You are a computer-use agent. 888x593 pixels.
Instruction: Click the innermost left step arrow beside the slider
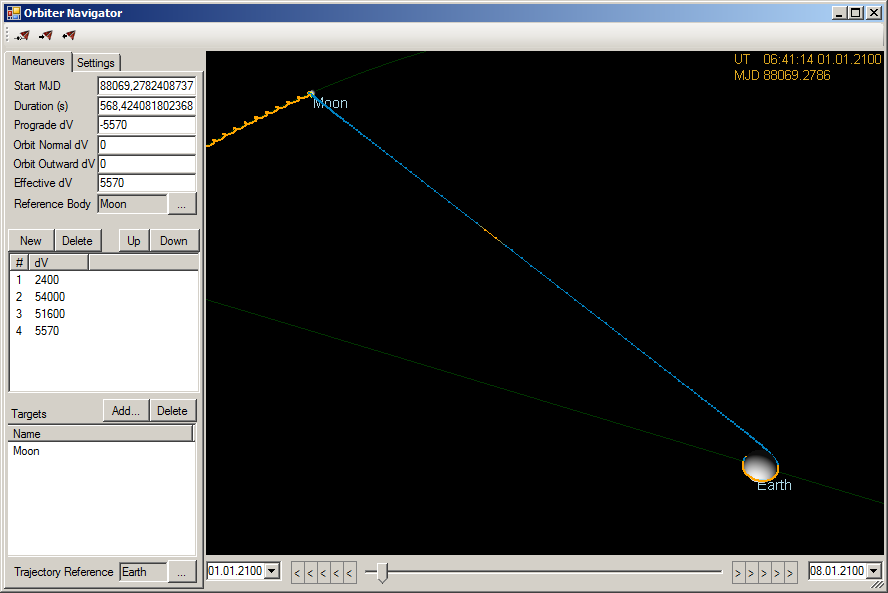pos(349,573)
